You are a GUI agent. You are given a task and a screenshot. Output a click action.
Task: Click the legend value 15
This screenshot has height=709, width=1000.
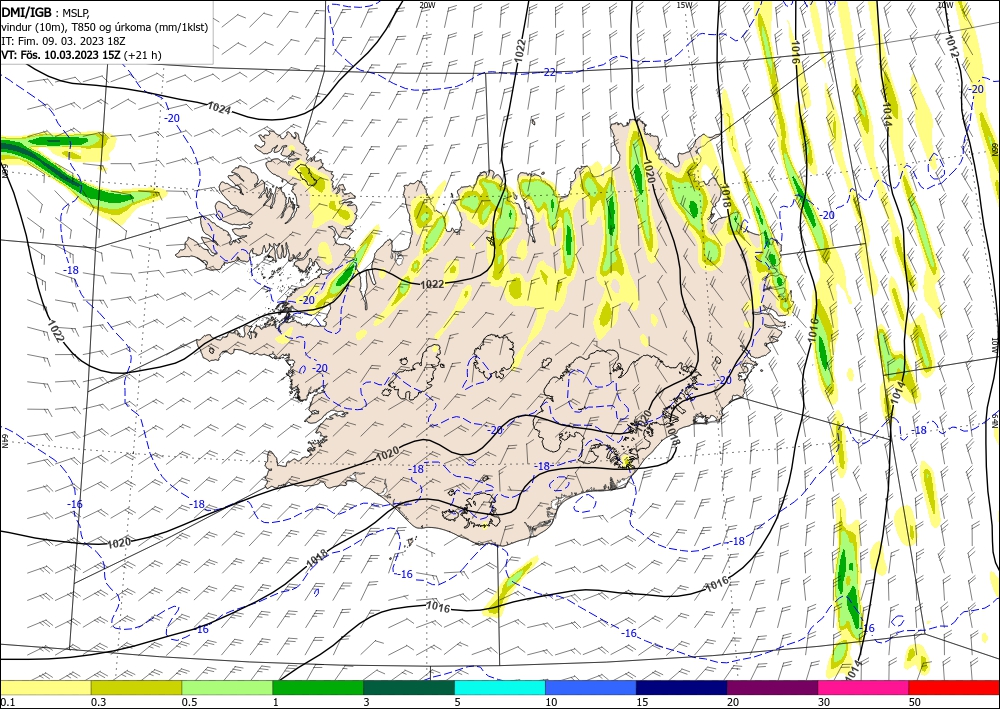tap(642, 702)
